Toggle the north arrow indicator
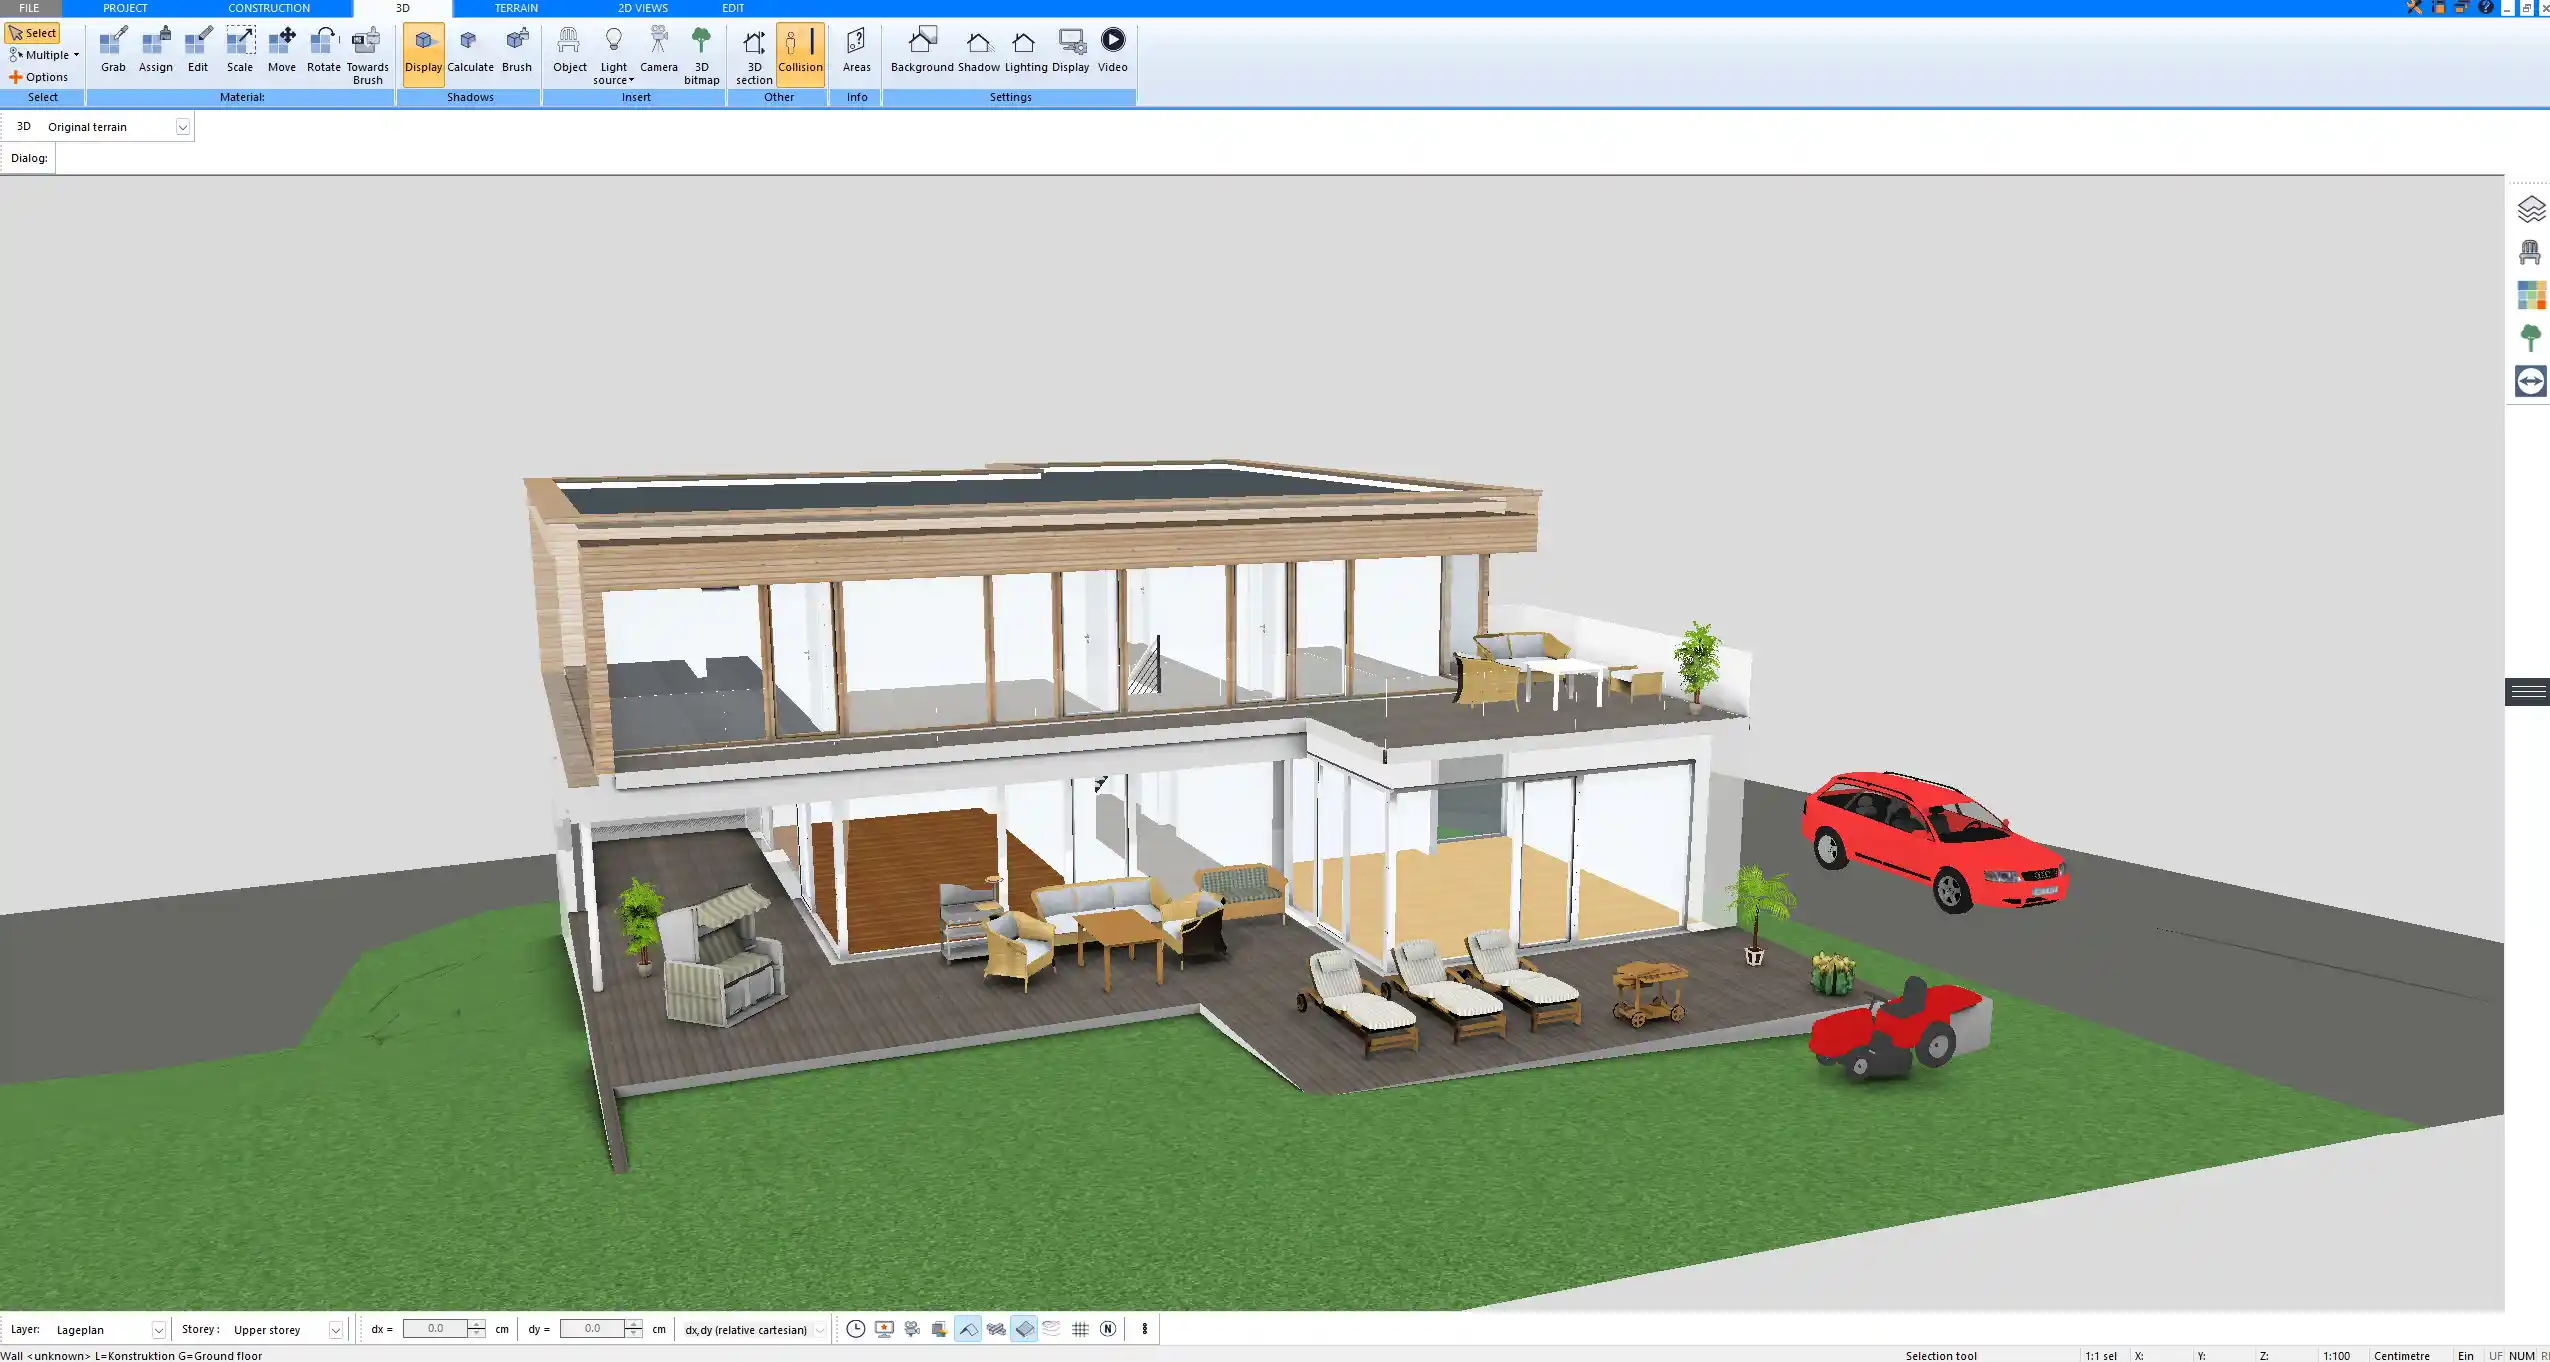2550x1362 pixels. 1107,1328
